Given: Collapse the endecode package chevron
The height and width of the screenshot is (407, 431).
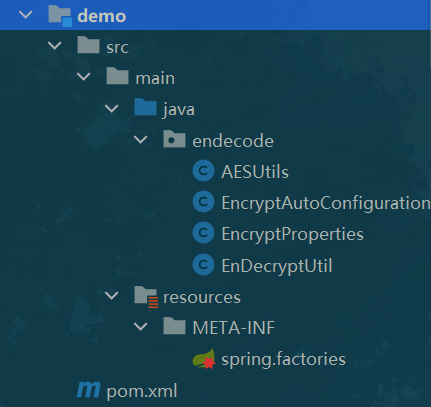Looking at the screenshot, I should pyautogui.click(x=141, y=140).
